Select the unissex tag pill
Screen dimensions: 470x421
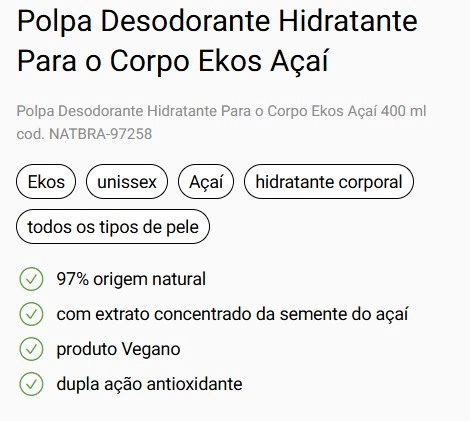[127, 182]
